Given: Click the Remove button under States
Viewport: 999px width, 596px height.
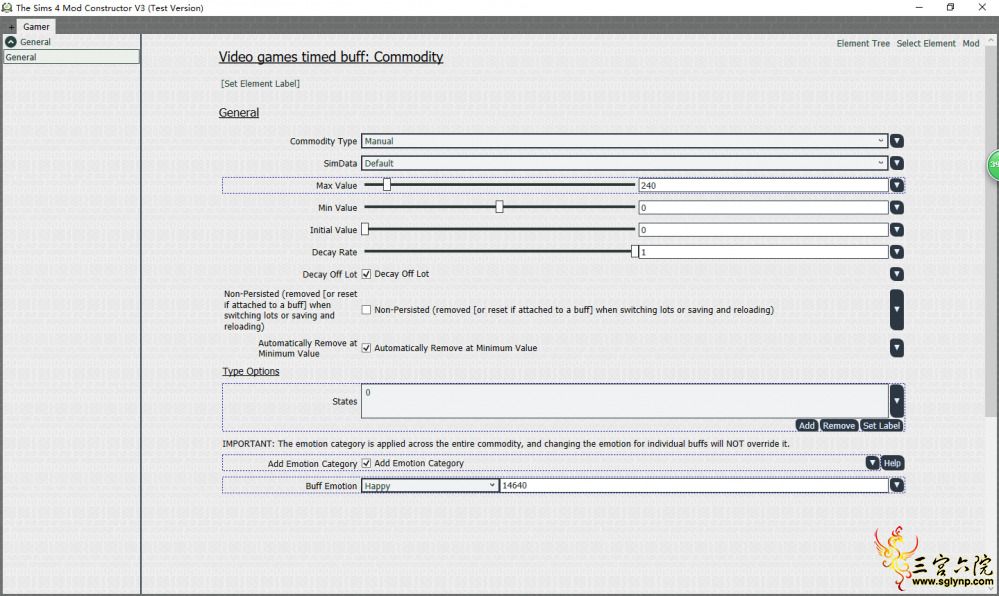Looking at the screenshot, I should (838, 426).
